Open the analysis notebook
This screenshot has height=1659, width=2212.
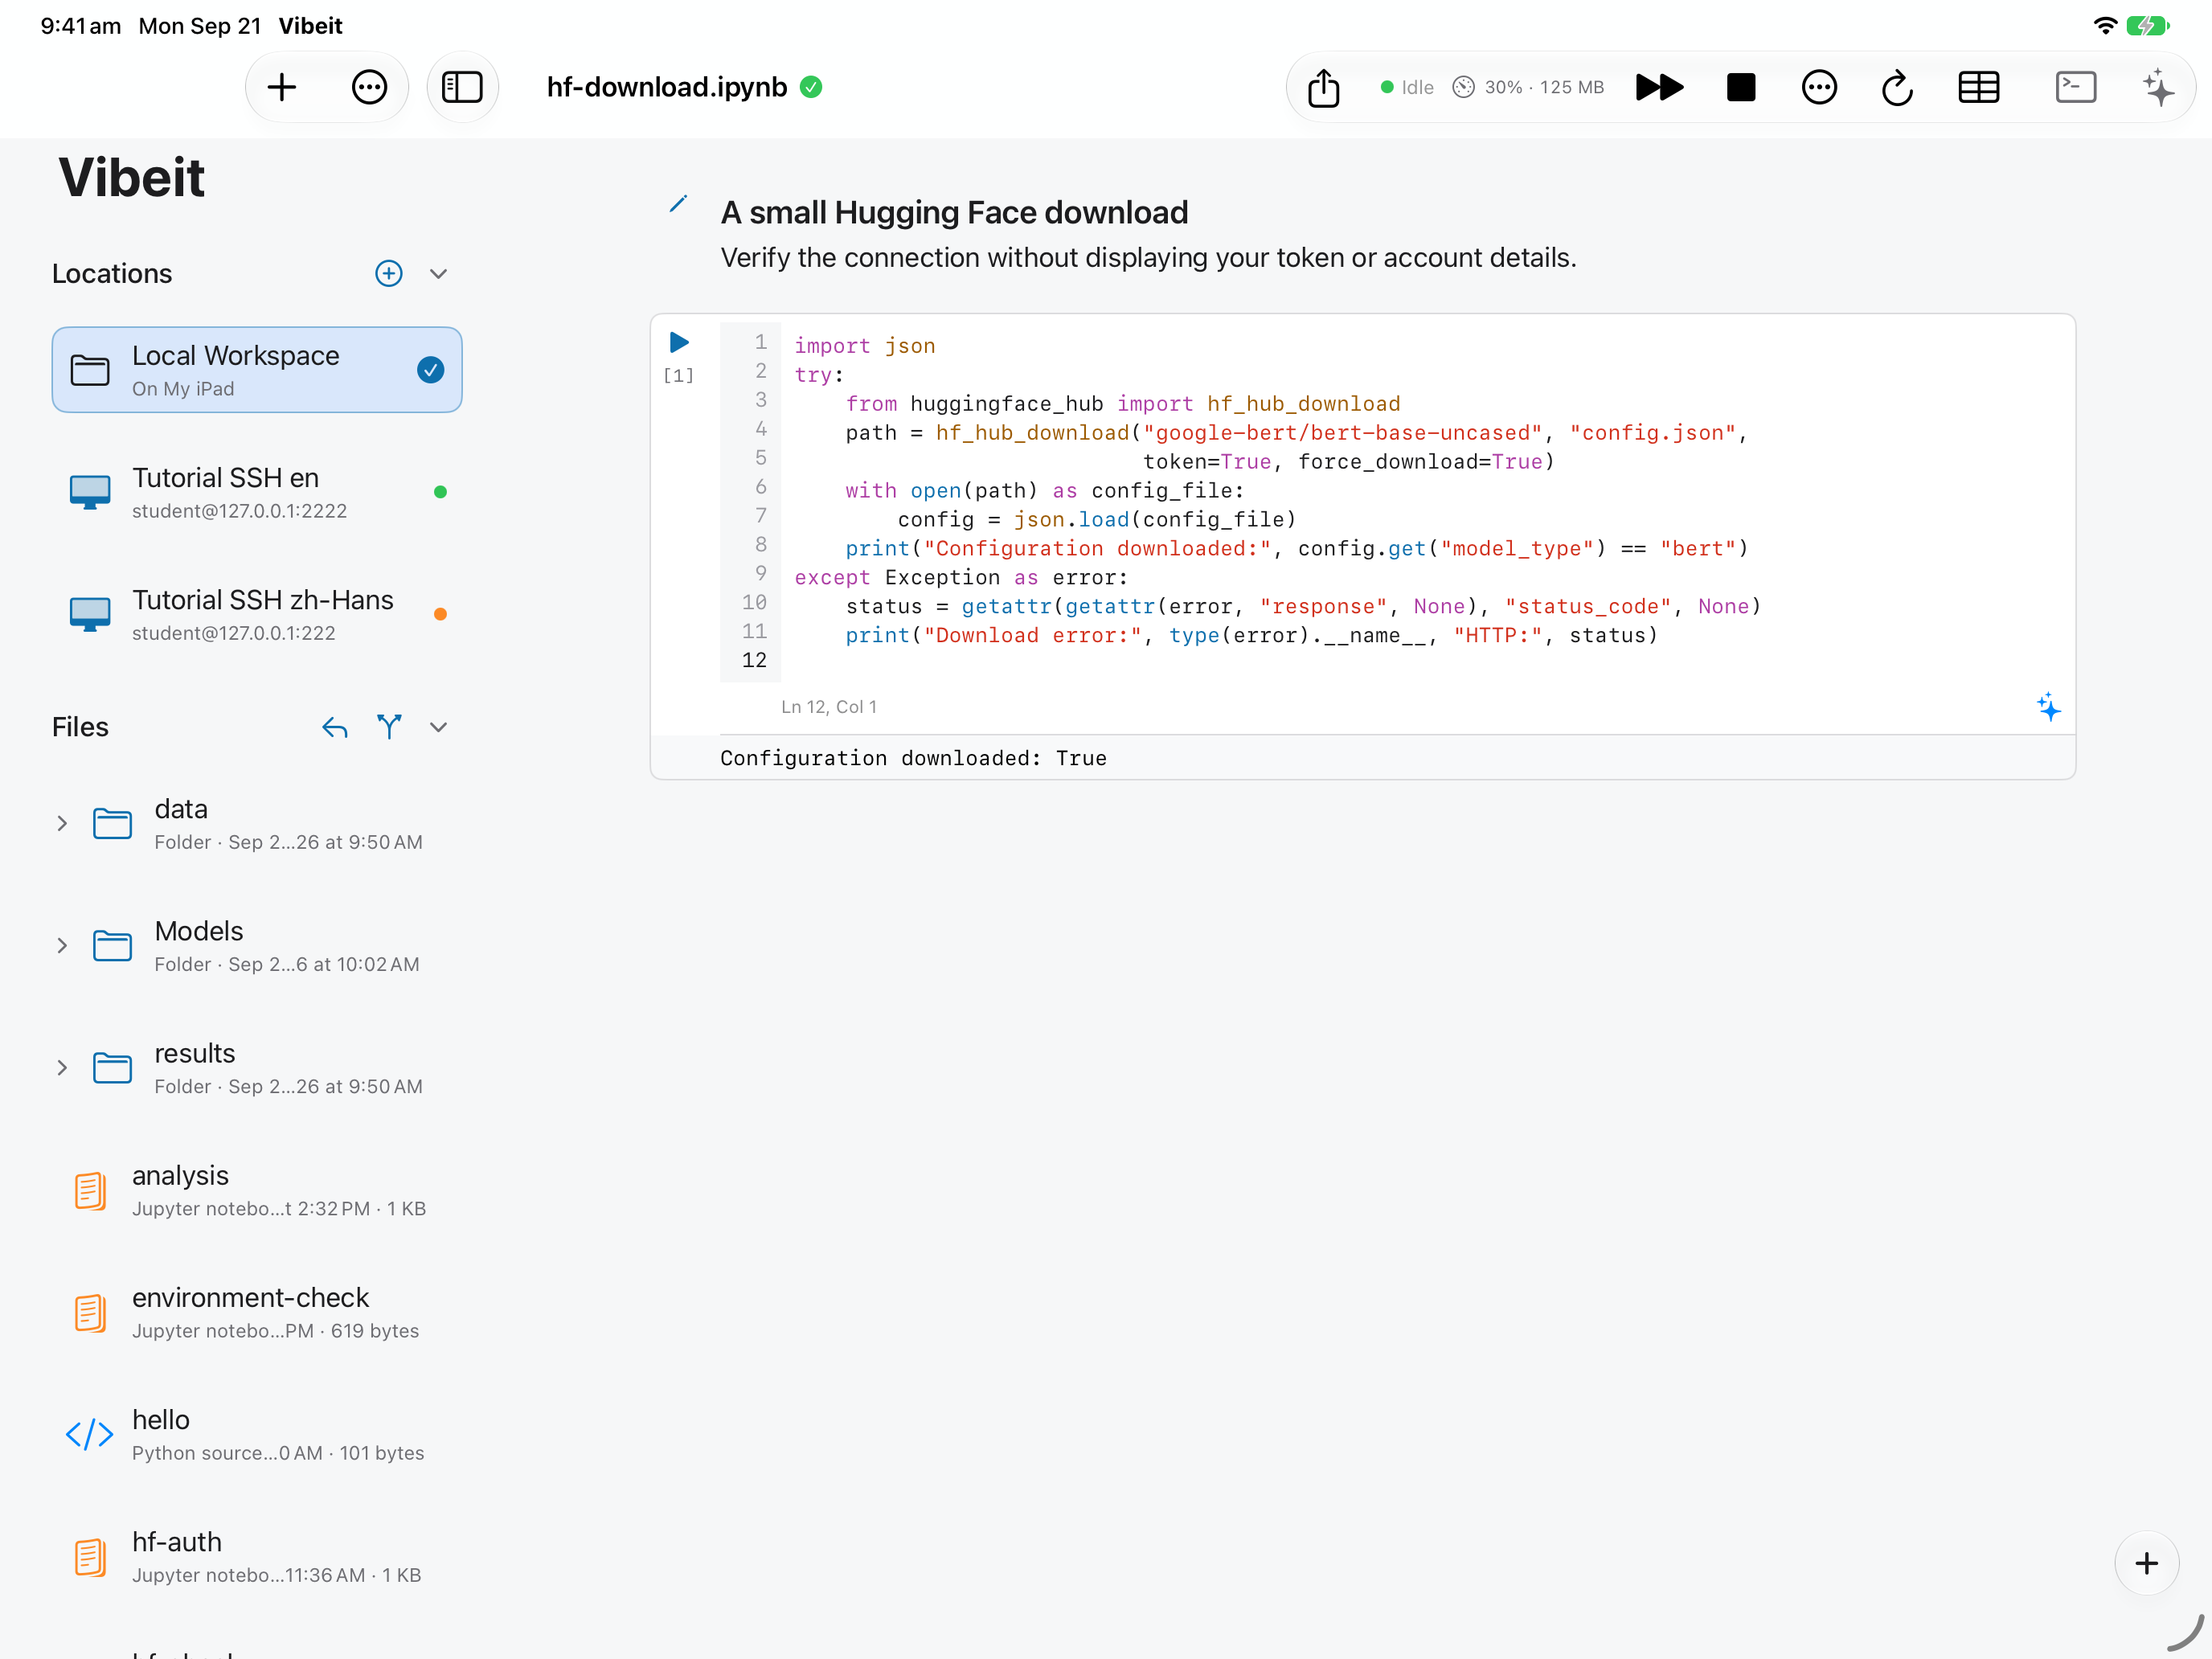tap(257, 1189)
